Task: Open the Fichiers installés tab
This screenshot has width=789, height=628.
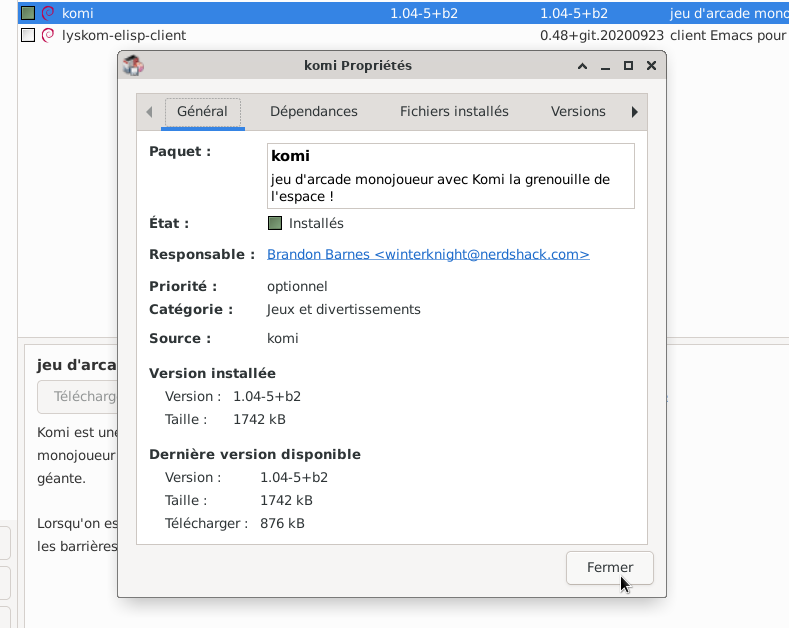Action: [454, 112]
